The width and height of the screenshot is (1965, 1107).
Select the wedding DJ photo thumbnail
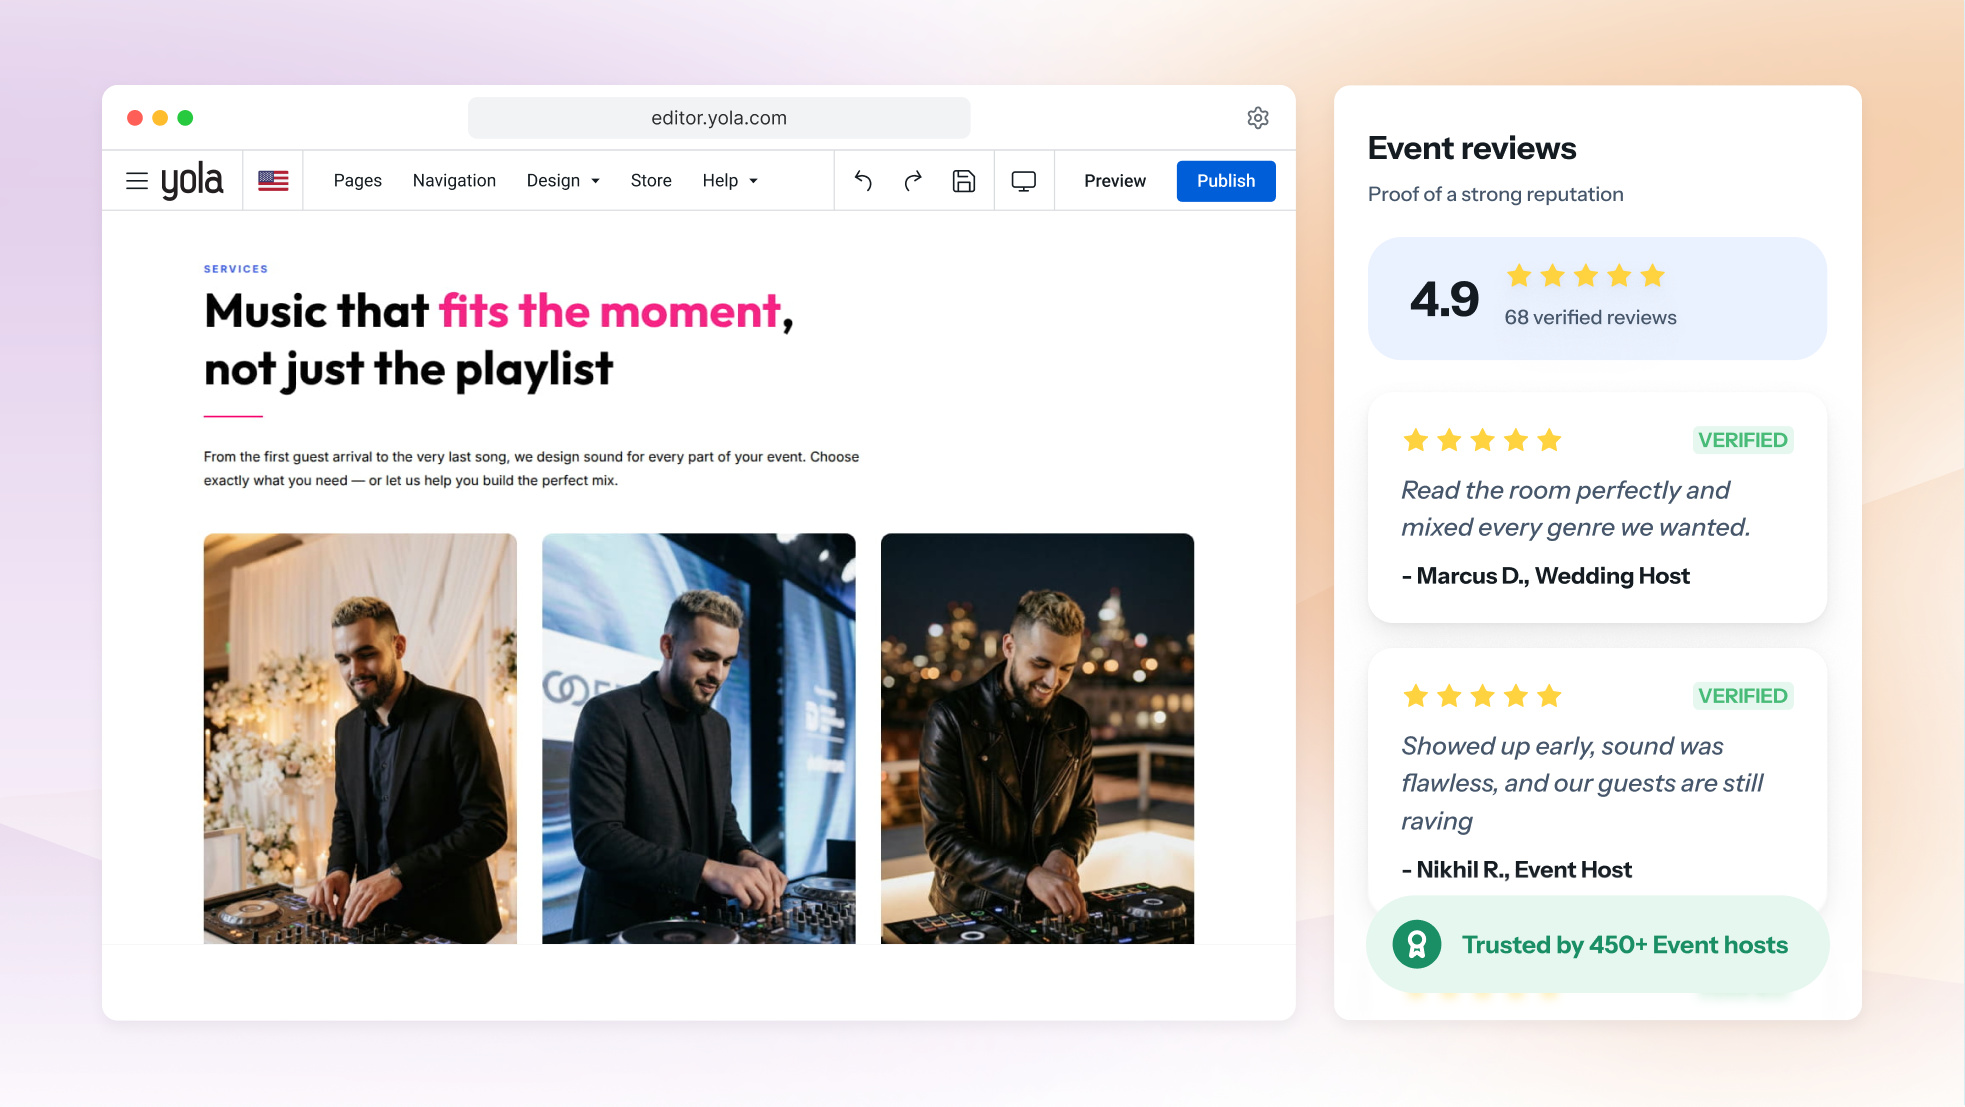coord(360,738)
